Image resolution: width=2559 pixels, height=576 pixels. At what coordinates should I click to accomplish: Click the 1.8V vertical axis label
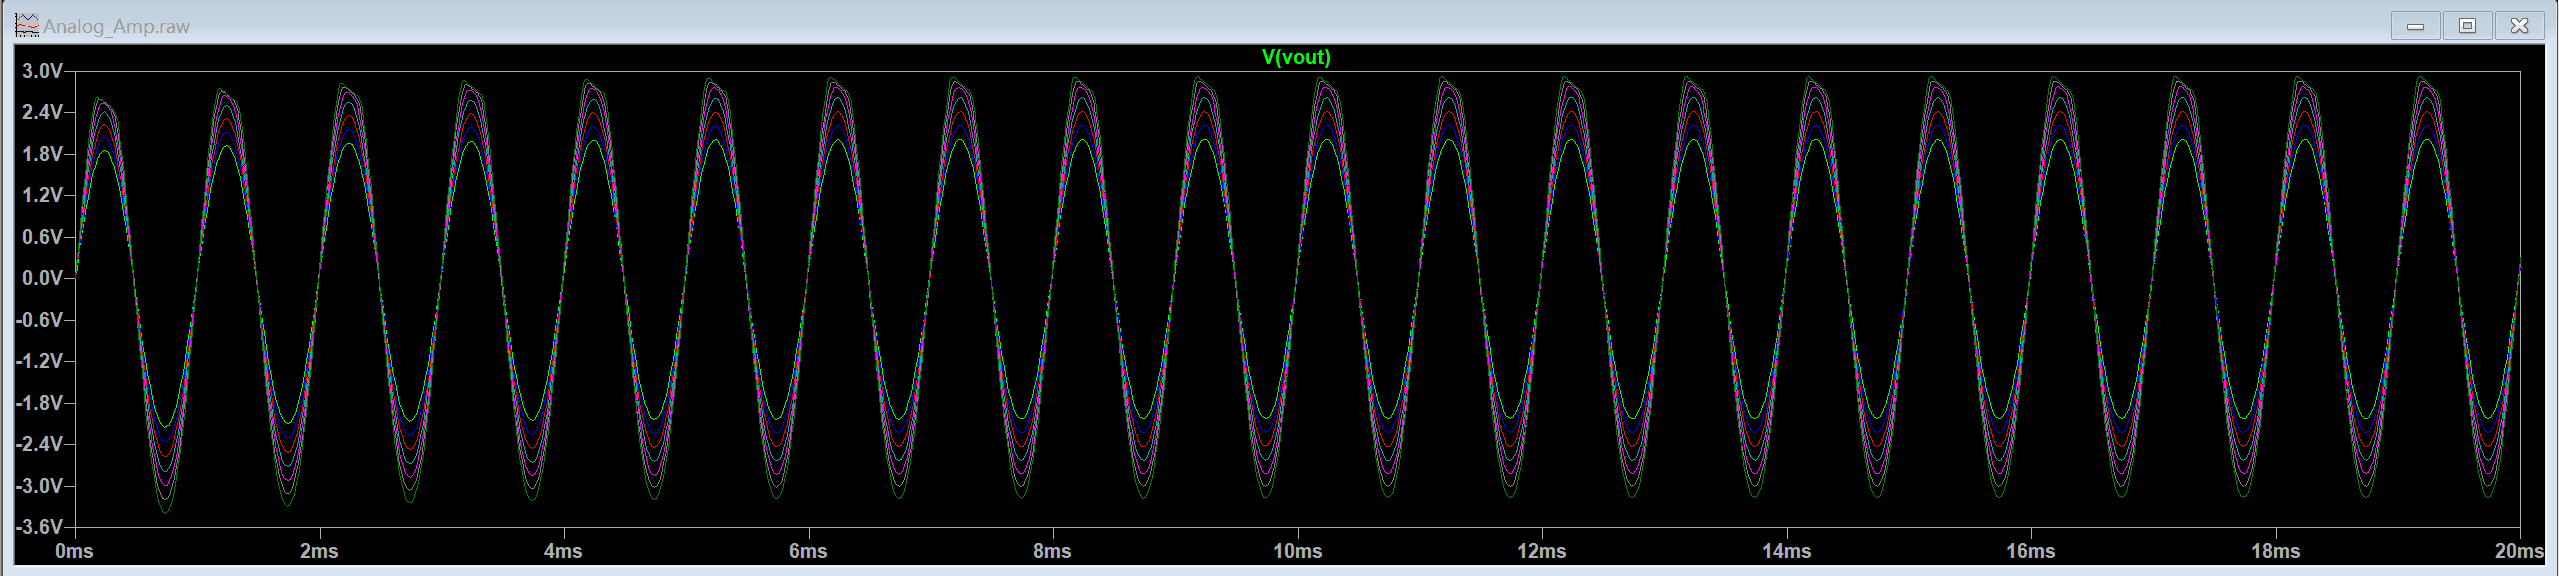click(43, 154)
